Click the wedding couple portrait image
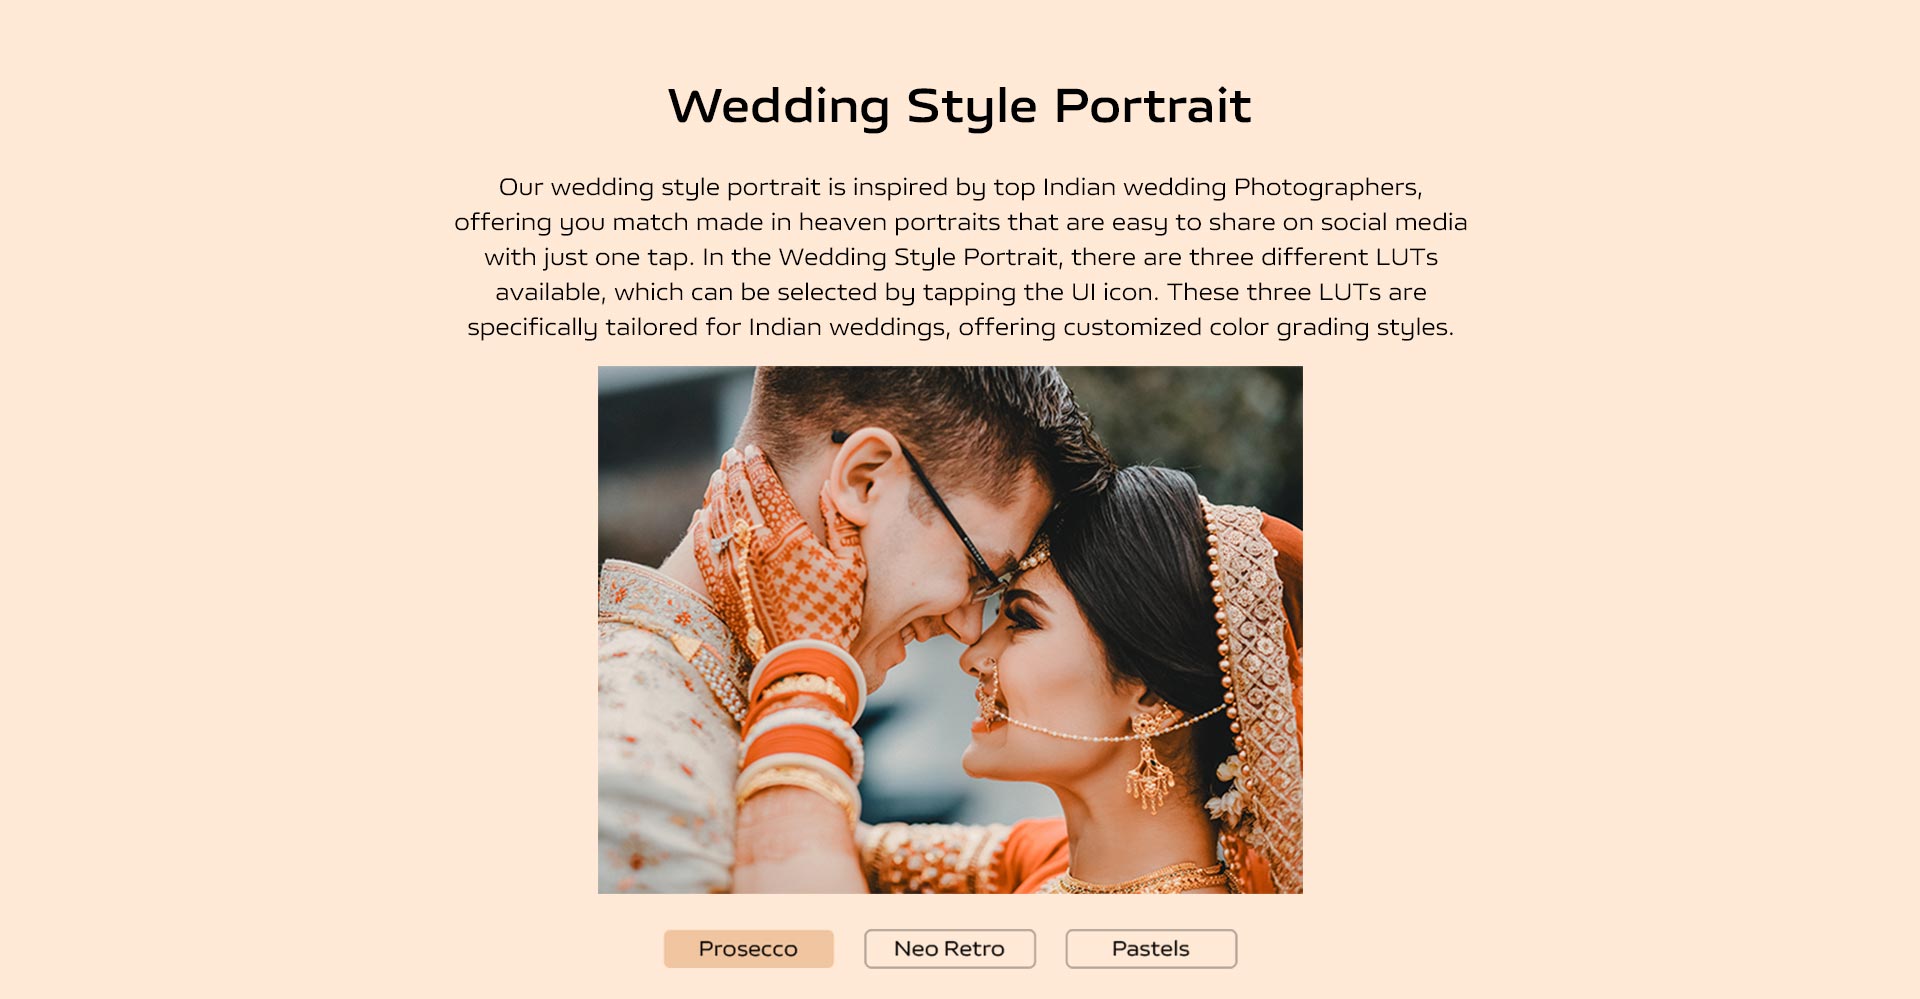 point(950,630)
